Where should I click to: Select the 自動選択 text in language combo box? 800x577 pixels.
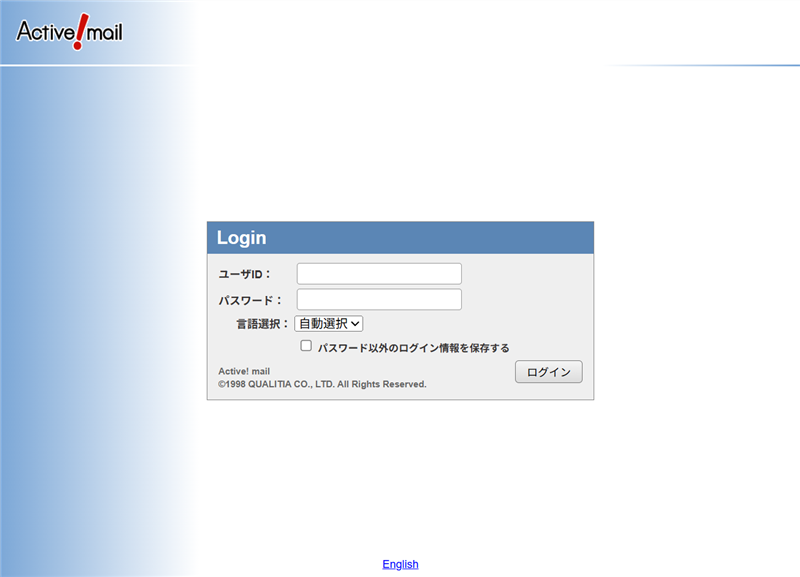click(x=322, y=323)
